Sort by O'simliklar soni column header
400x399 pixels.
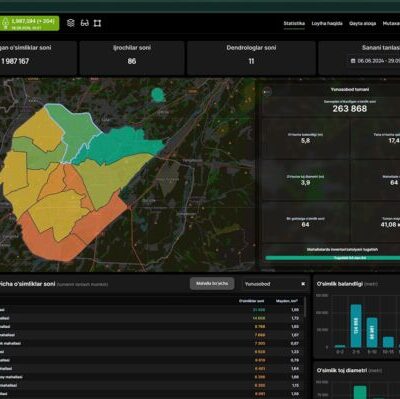click(x=252, y=301)
